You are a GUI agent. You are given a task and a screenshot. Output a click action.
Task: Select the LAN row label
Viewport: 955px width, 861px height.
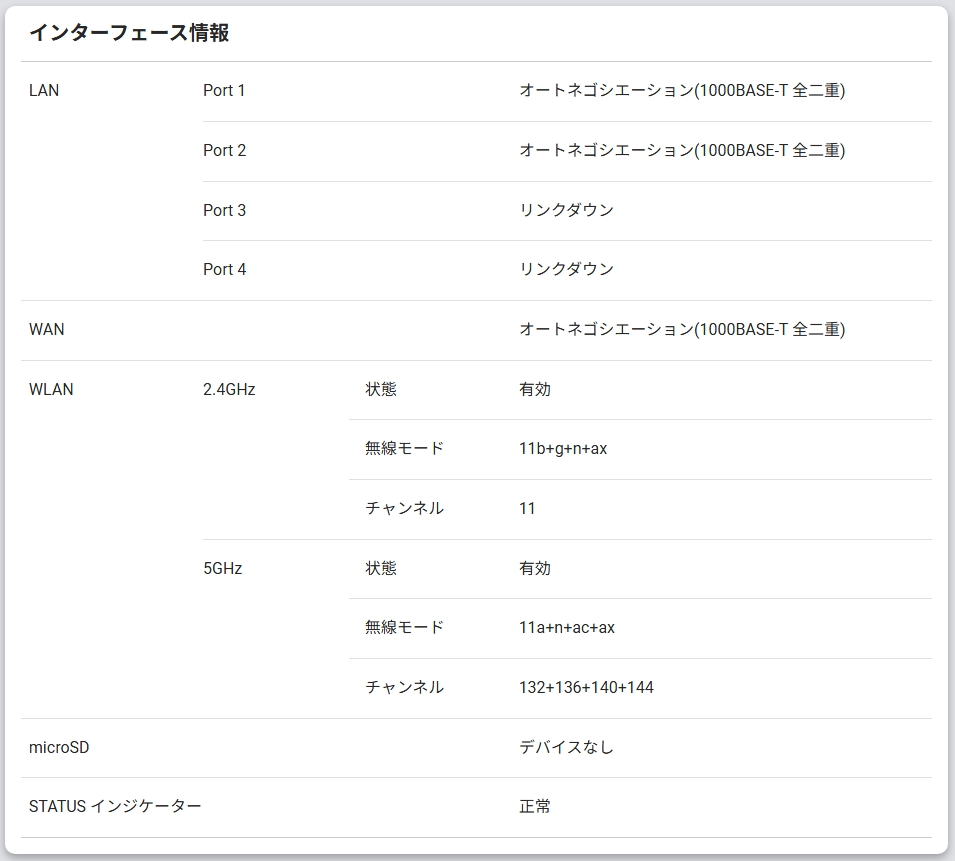[42, 90]
